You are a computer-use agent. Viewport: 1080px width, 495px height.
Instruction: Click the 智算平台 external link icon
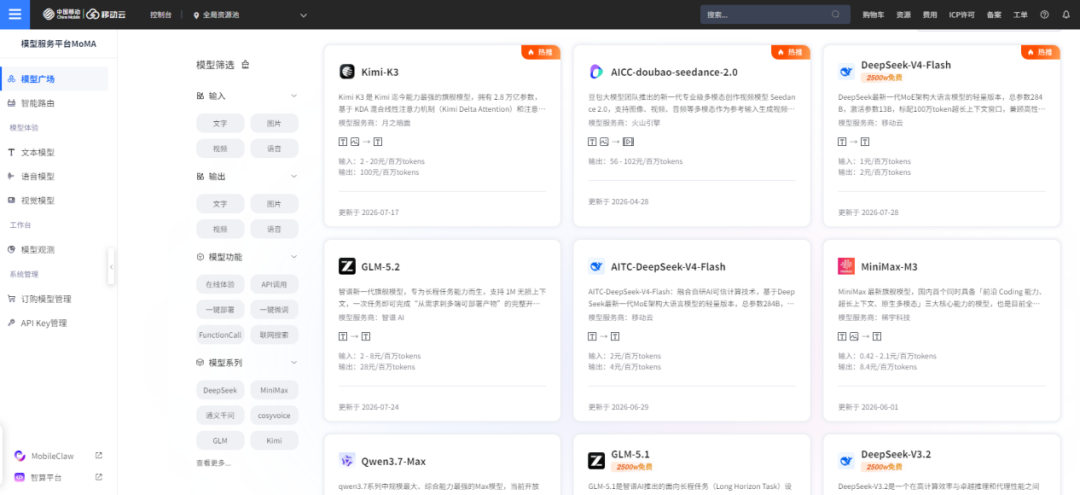(x=98, y=477)
